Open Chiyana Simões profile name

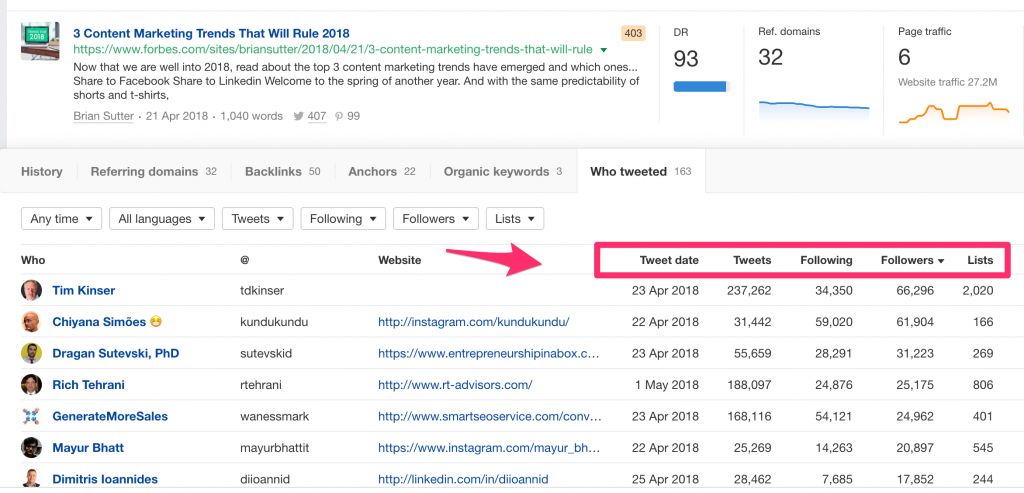99,322
